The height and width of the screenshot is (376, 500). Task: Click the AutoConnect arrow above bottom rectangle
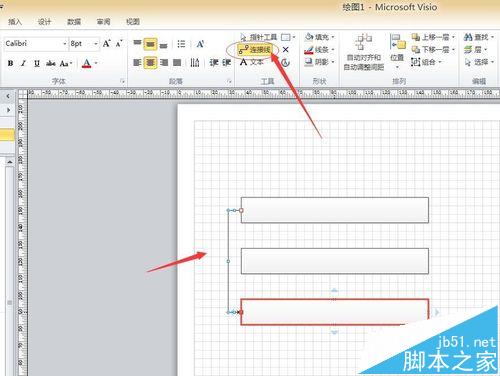pyautogui.click(x=334, y=291)
